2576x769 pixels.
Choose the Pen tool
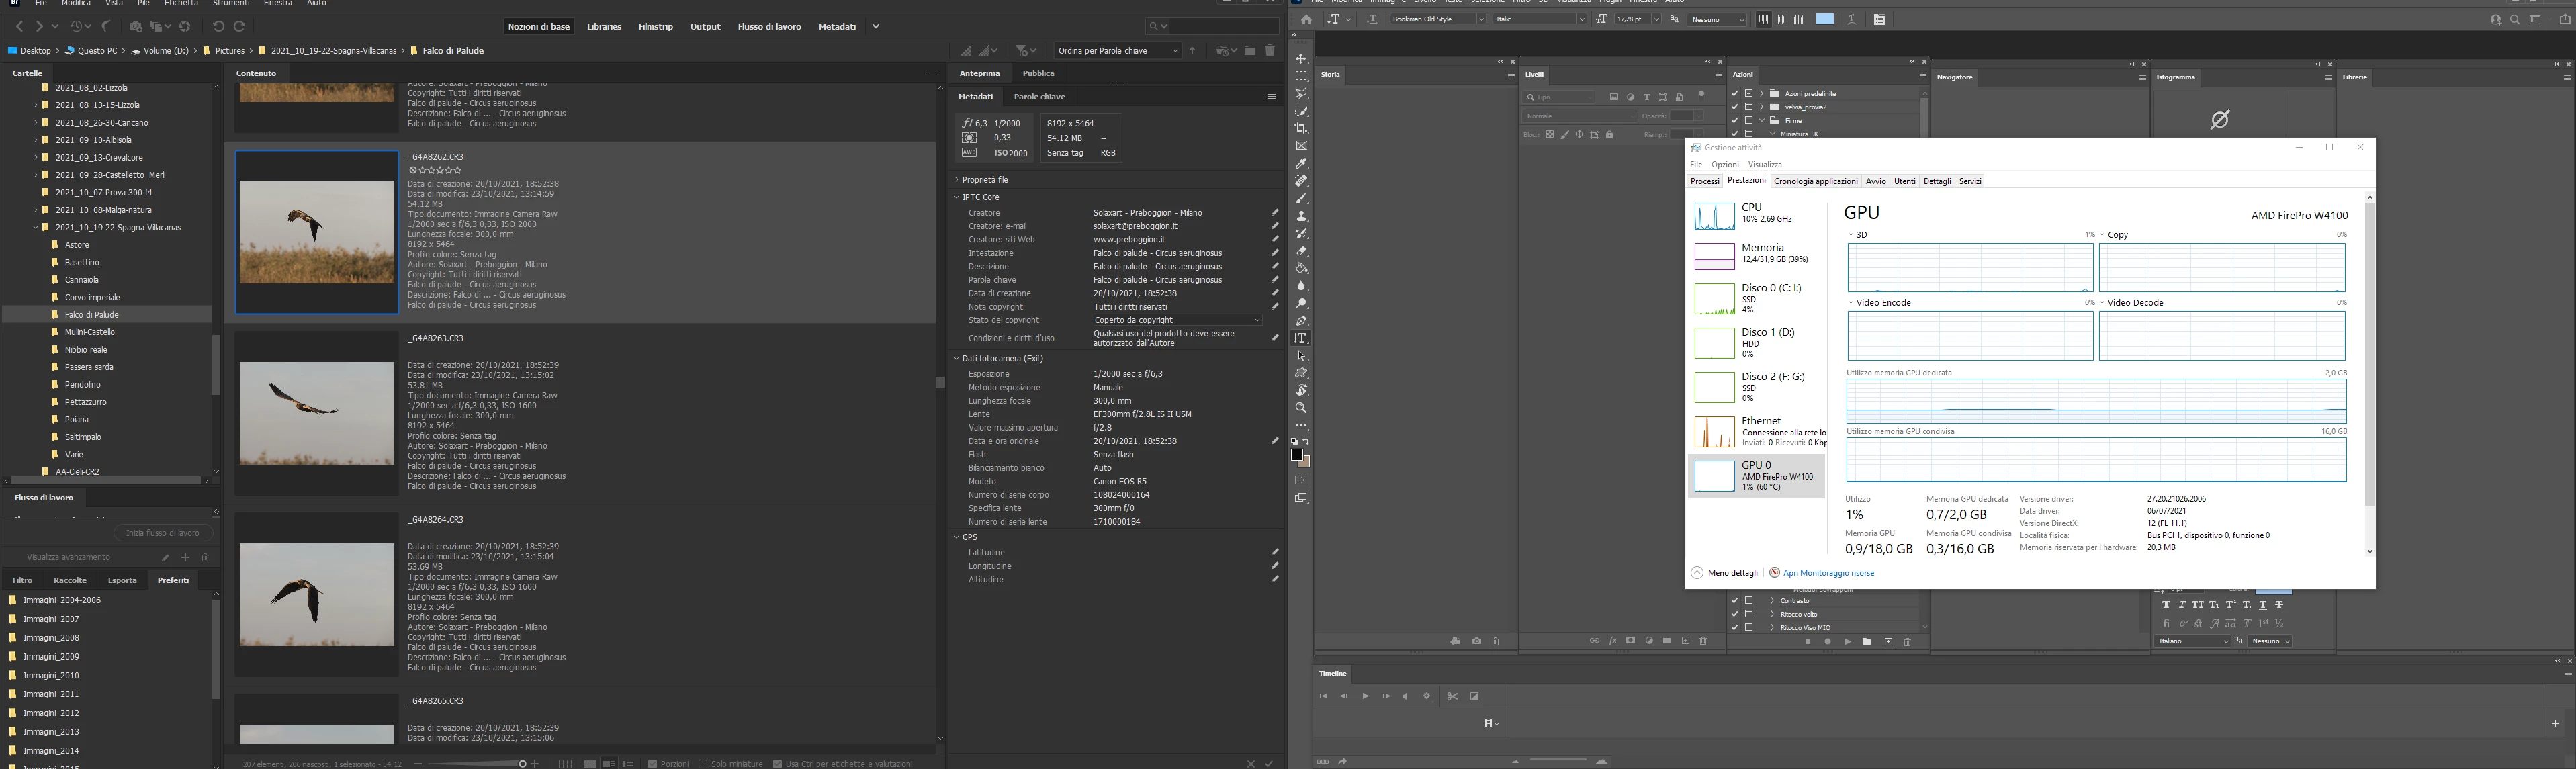(x=1301, y=321)
